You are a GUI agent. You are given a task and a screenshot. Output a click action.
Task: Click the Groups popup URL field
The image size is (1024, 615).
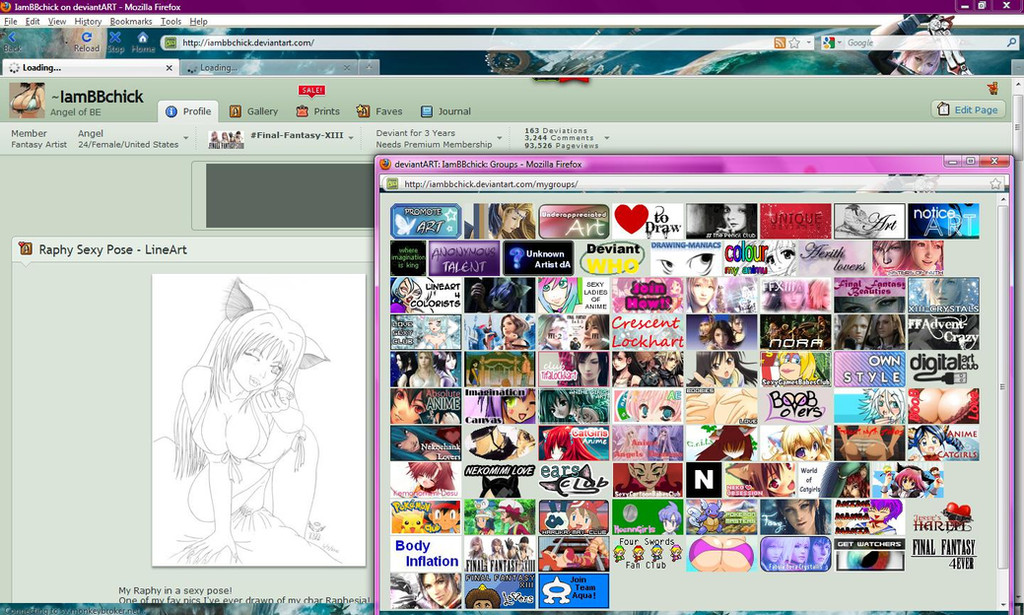coord(694,184)
